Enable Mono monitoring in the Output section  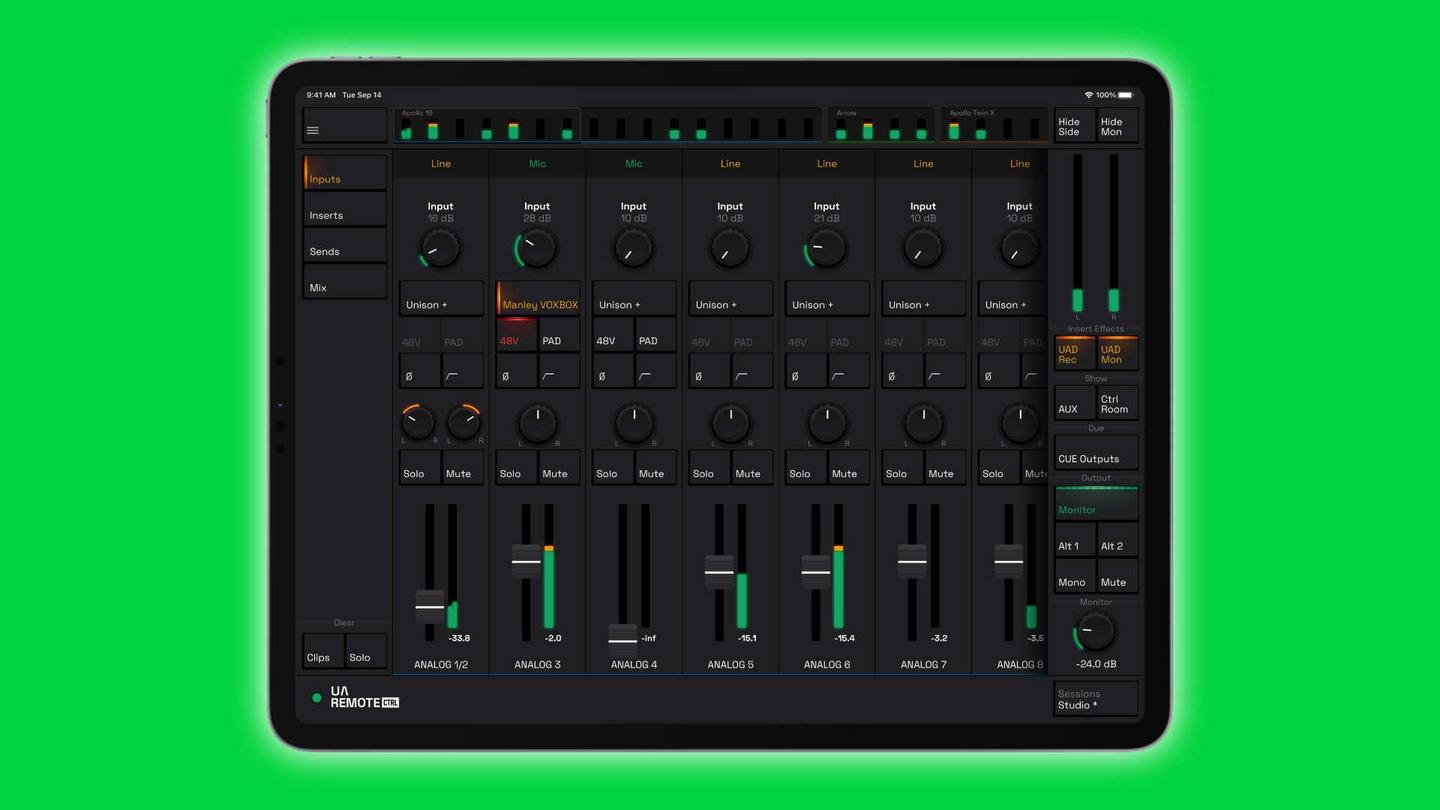pos(1072,580)
